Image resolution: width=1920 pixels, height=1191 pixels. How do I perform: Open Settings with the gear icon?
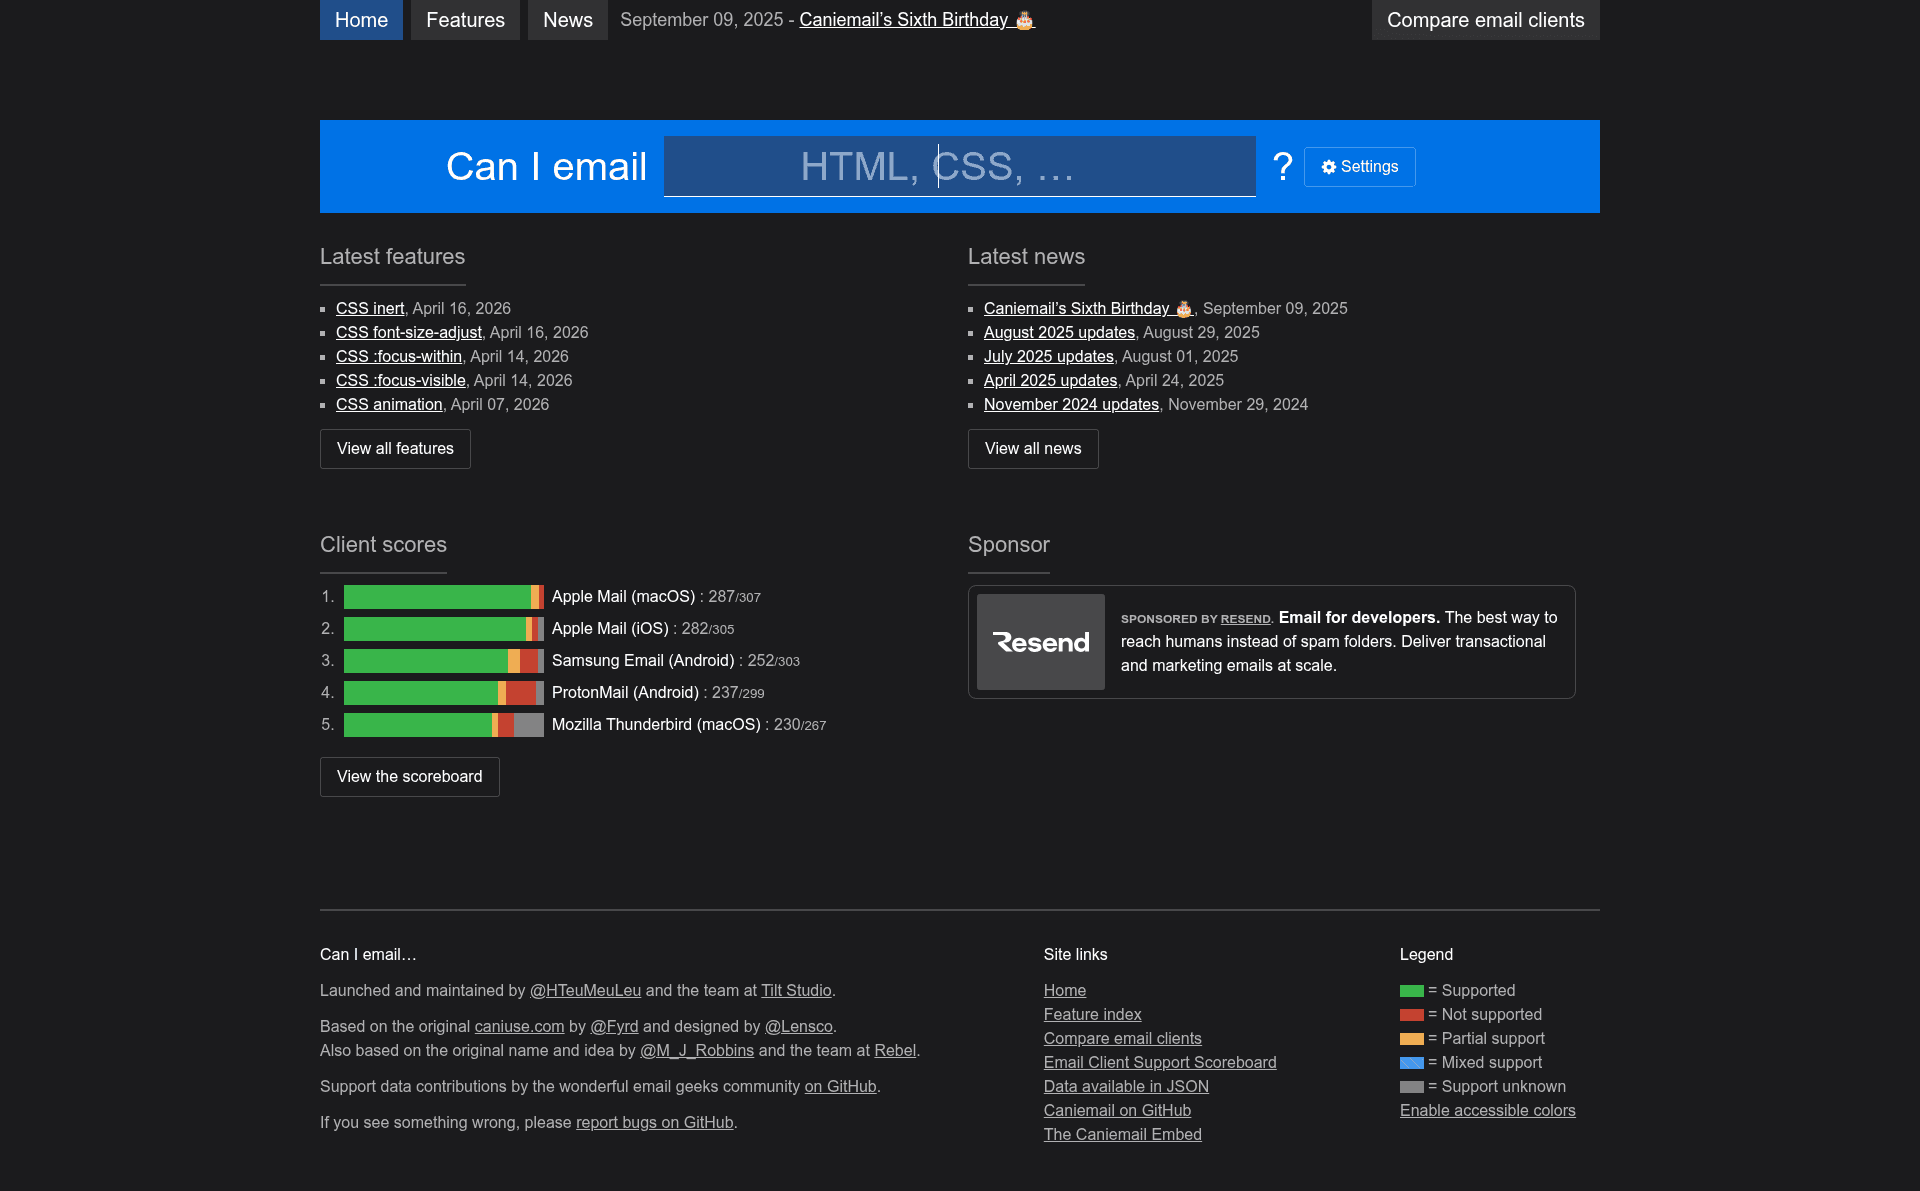point(1359,167)
